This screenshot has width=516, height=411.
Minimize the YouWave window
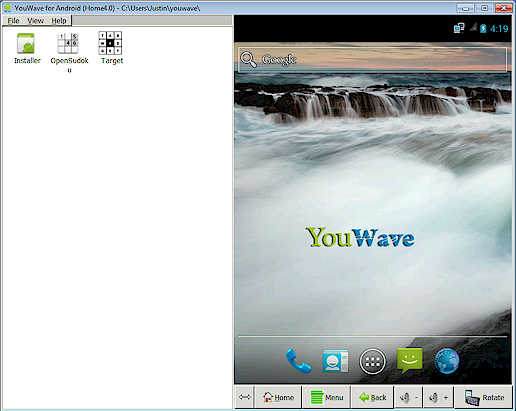tap(466, 8)
